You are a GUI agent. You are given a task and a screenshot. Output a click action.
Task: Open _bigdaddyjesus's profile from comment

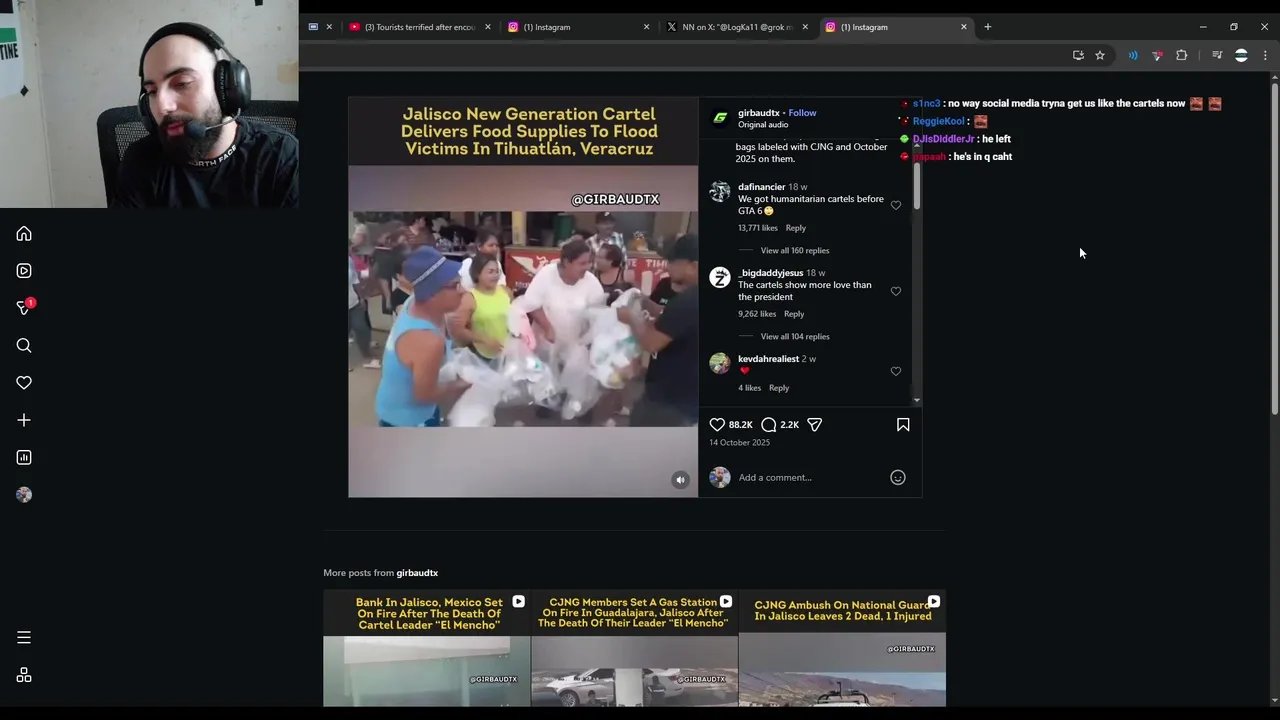coord(770,273)
